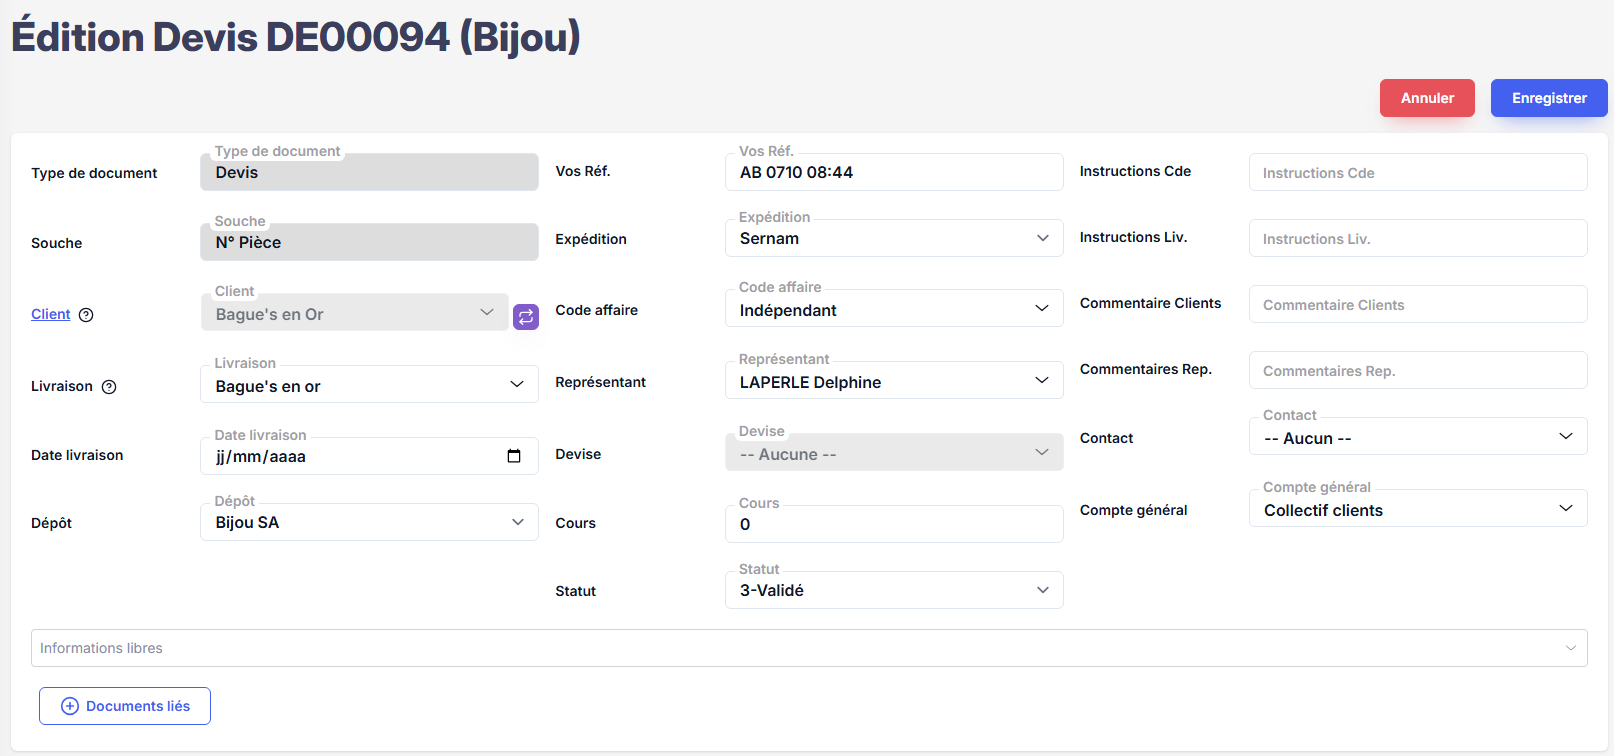Viewport: 1614px width, 756px height.
Task: Click the purple swap client icon
Action: (x=526, y=317)
